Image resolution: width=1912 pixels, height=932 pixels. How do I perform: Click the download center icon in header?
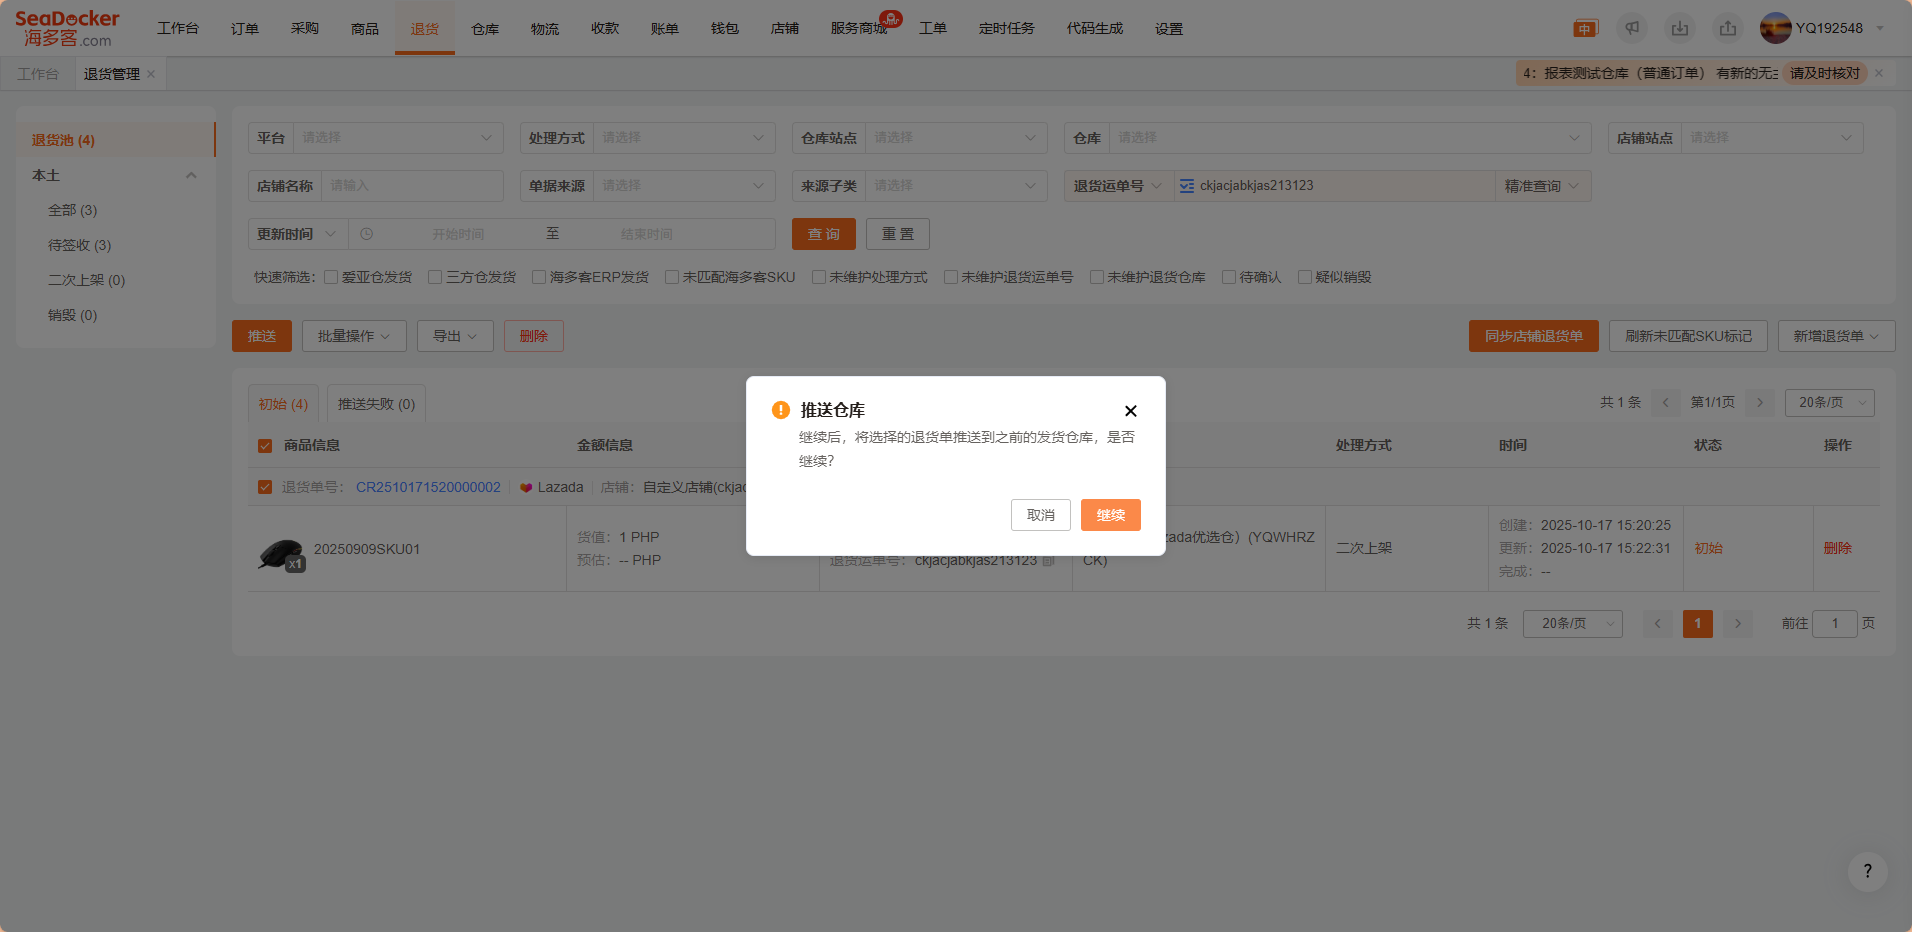[x=1680, y=28]
